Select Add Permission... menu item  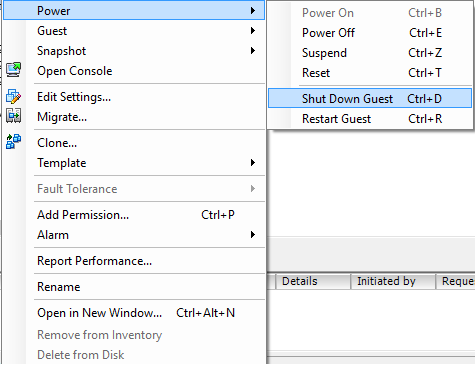coord(134,215)
